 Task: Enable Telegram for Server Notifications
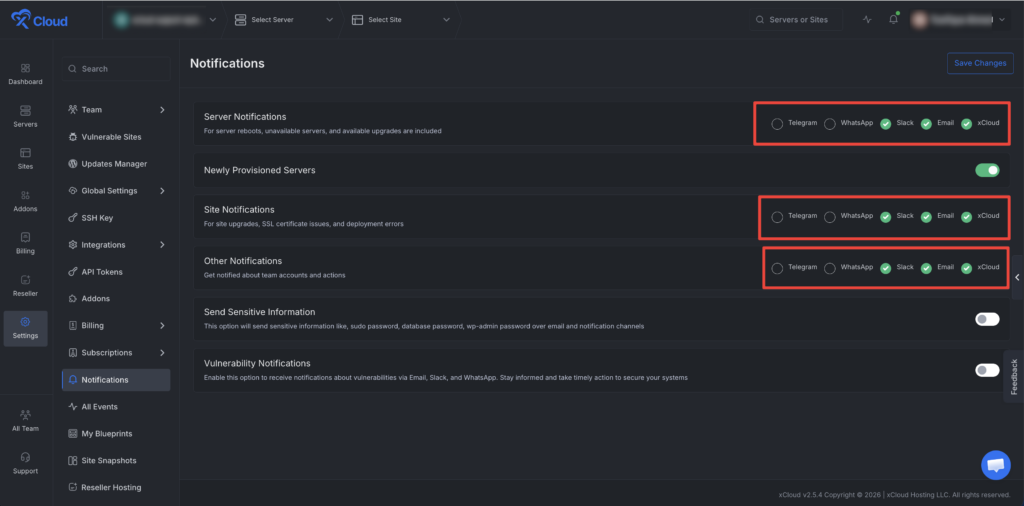point(777,124)
